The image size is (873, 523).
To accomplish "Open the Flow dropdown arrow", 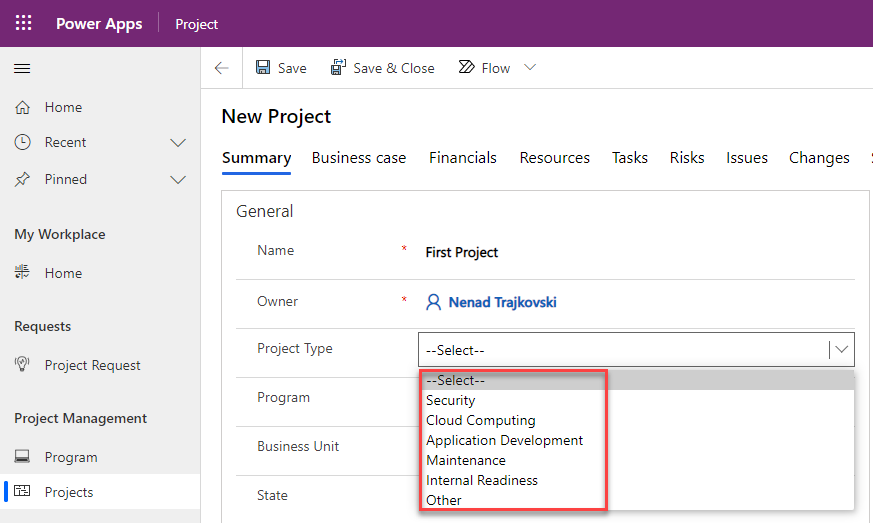I will 530,68.
